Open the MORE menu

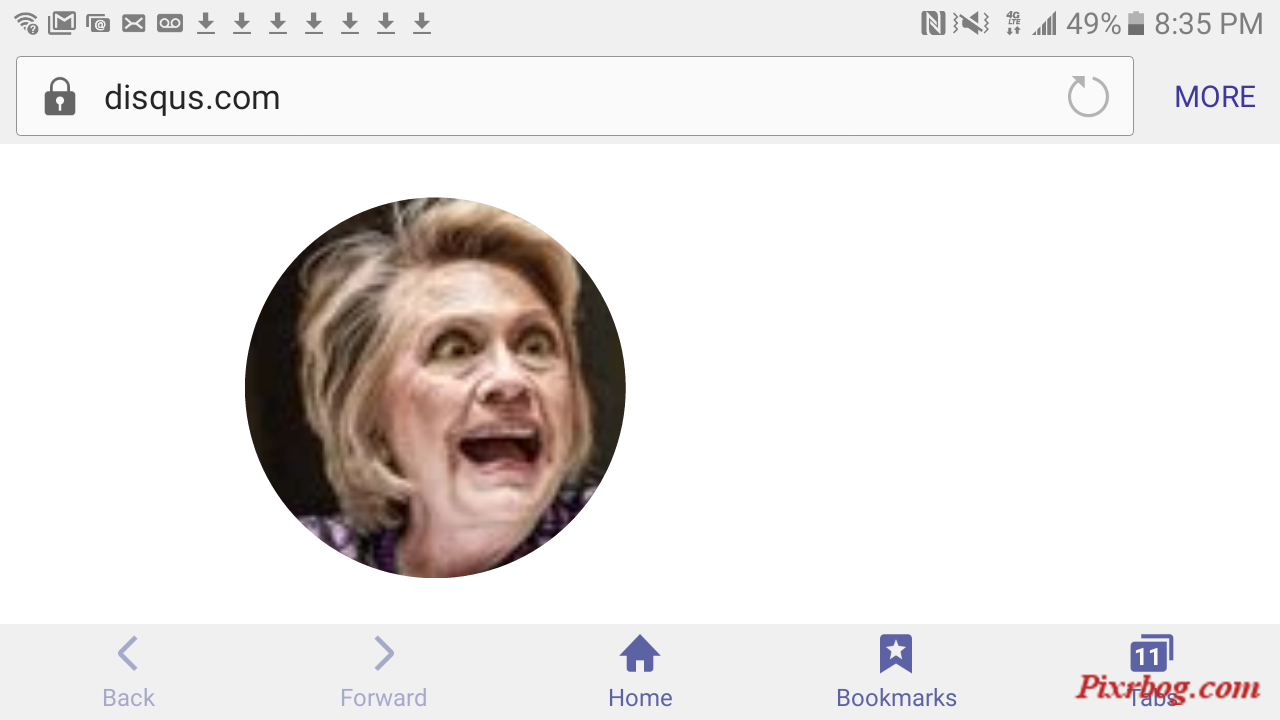pos(1215,97)
